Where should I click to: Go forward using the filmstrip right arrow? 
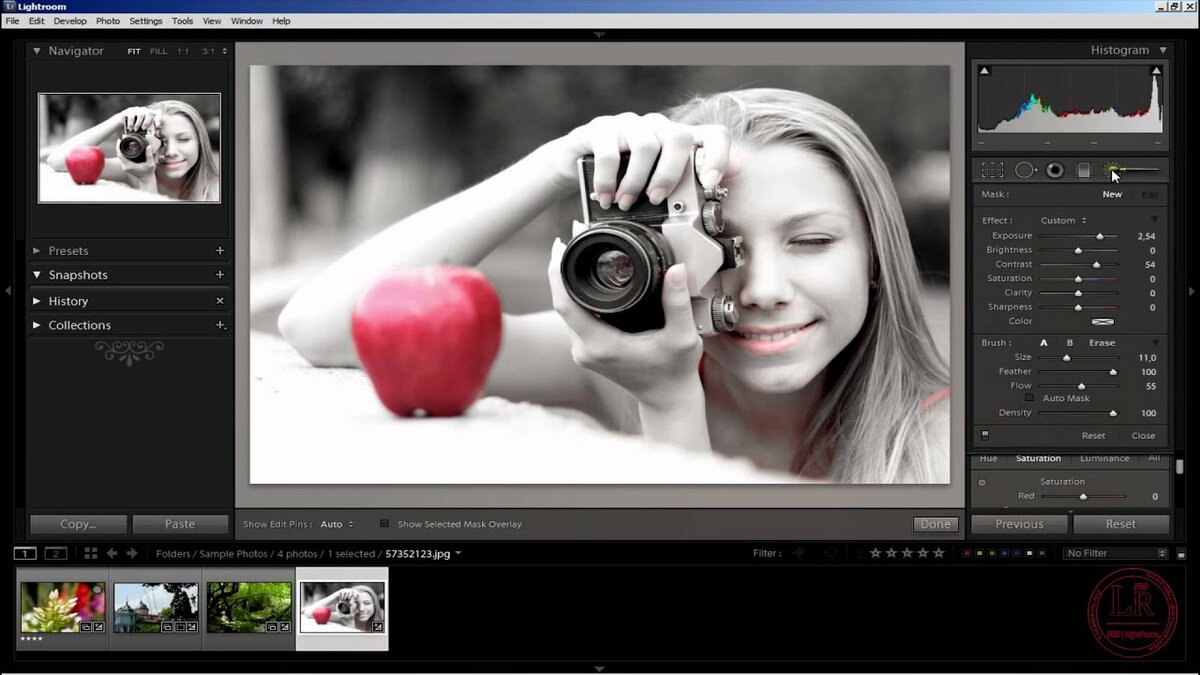click(134, 553)
